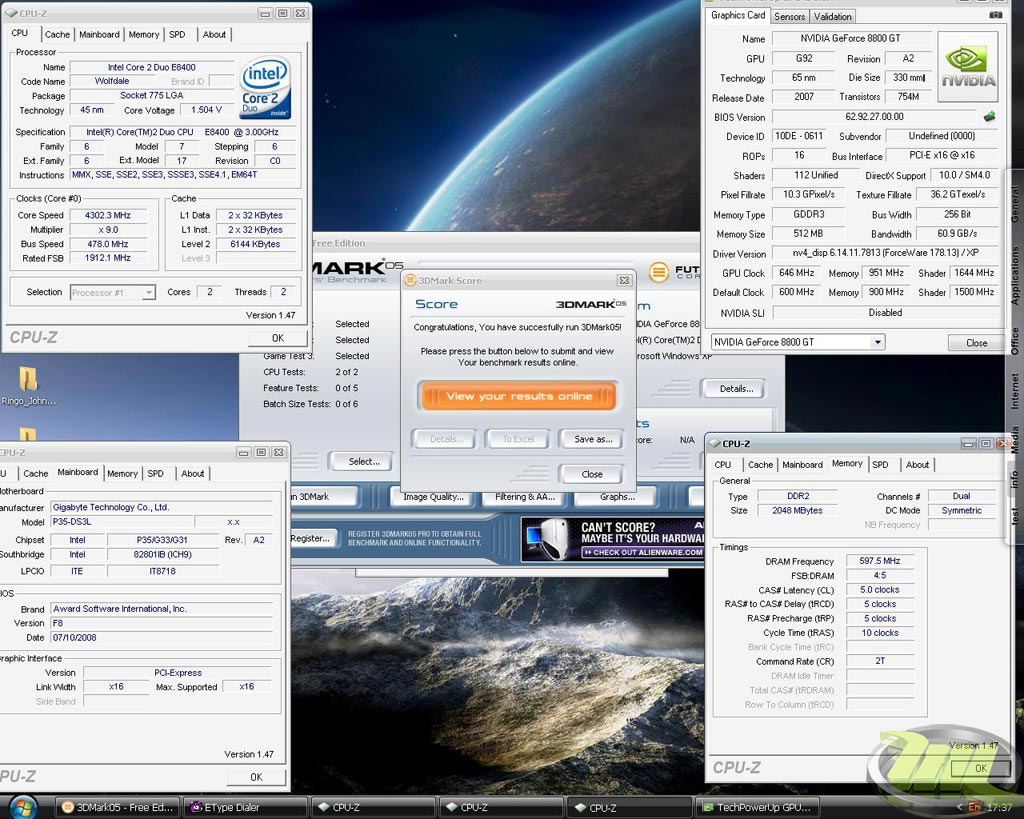Switch to TechPowerUp GPU-Z taskbar item
This screenshot has width=1024, height=819.
[x=758, y=807]
